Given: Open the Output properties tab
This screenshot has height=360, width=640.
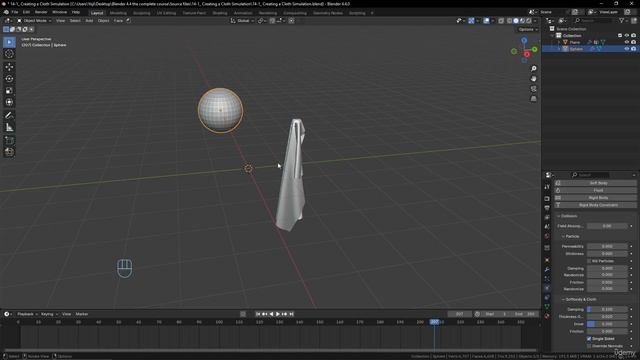Looking at the screenshot, I should 547,208.
